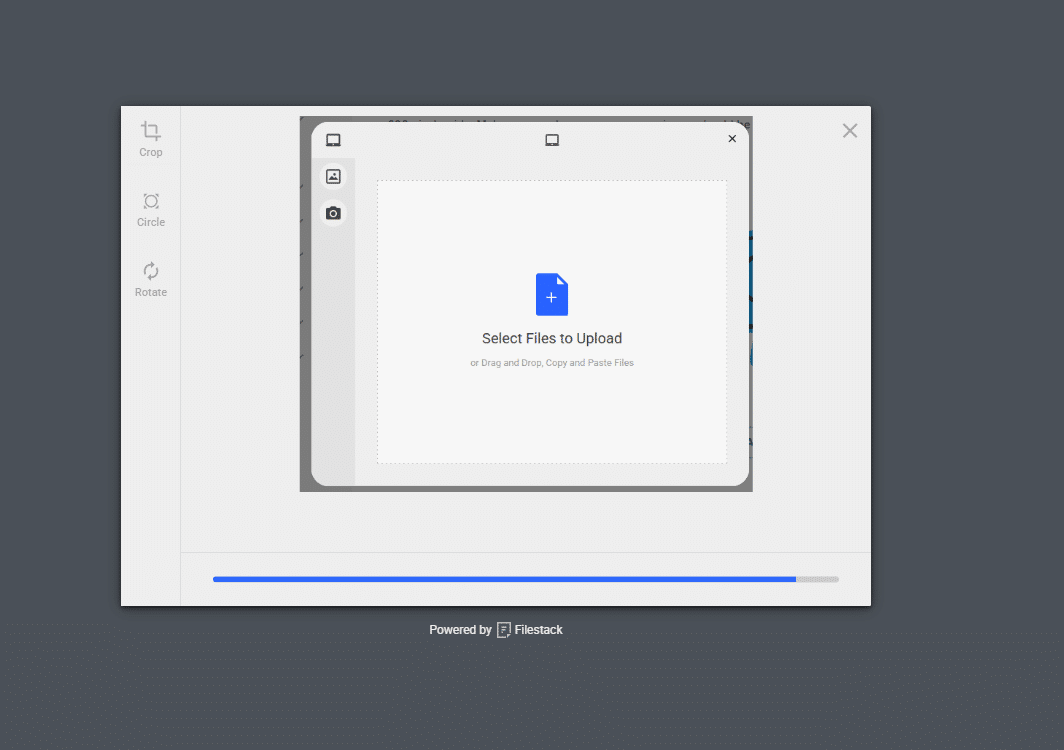Close the file picker dialog
1064x750 pixels.
coord(731,138)
